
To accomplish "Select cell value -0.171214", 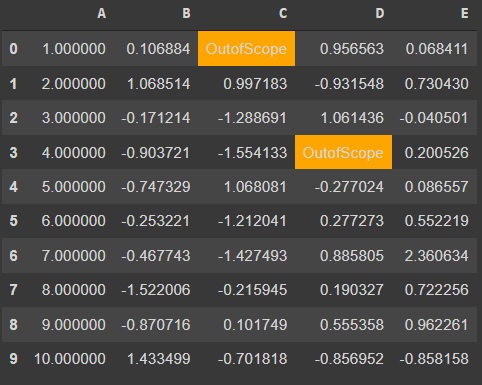I will (x=156, y=118).
